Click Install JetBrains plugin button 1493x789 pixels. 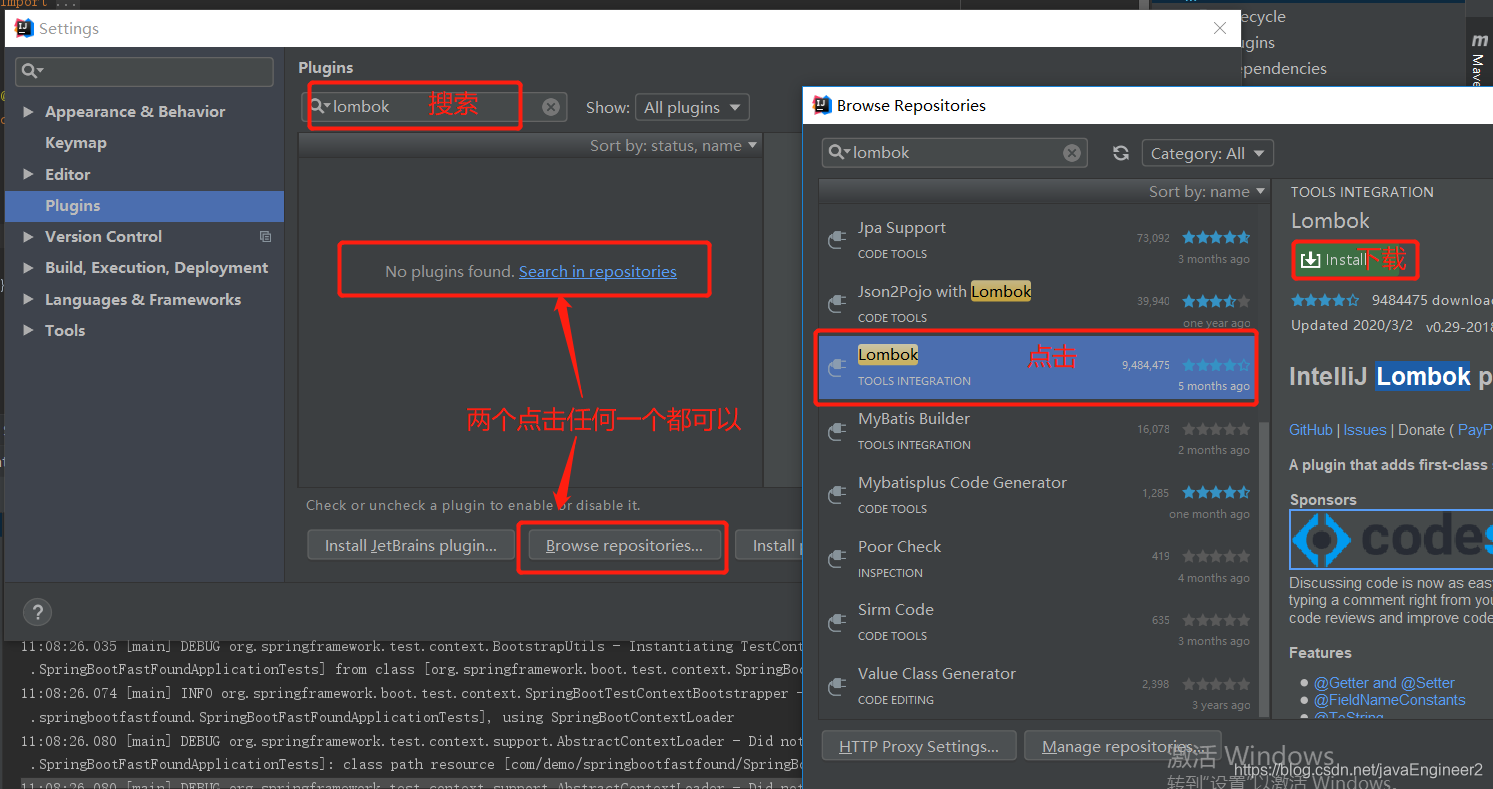coord(410,546)
